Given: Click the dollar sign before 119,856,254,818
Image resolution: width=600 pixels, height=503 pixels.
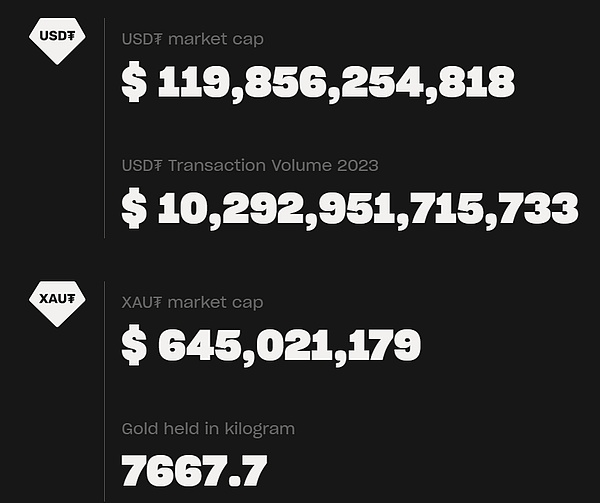Looking at the screenshot, I should click(134, 81).
